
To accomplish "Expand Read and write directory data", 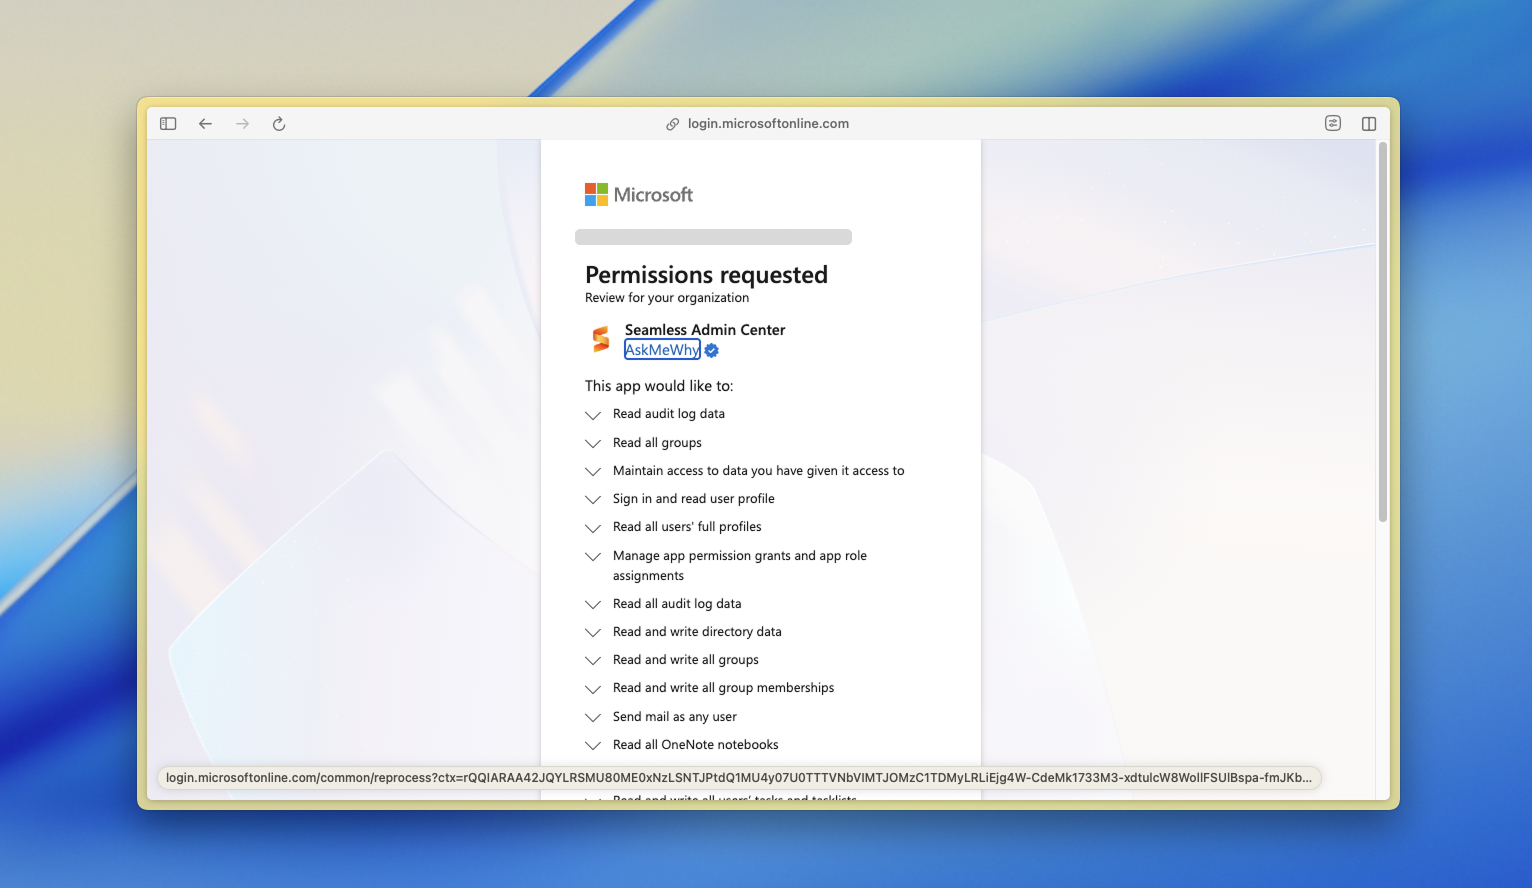I will pos(593,632).
